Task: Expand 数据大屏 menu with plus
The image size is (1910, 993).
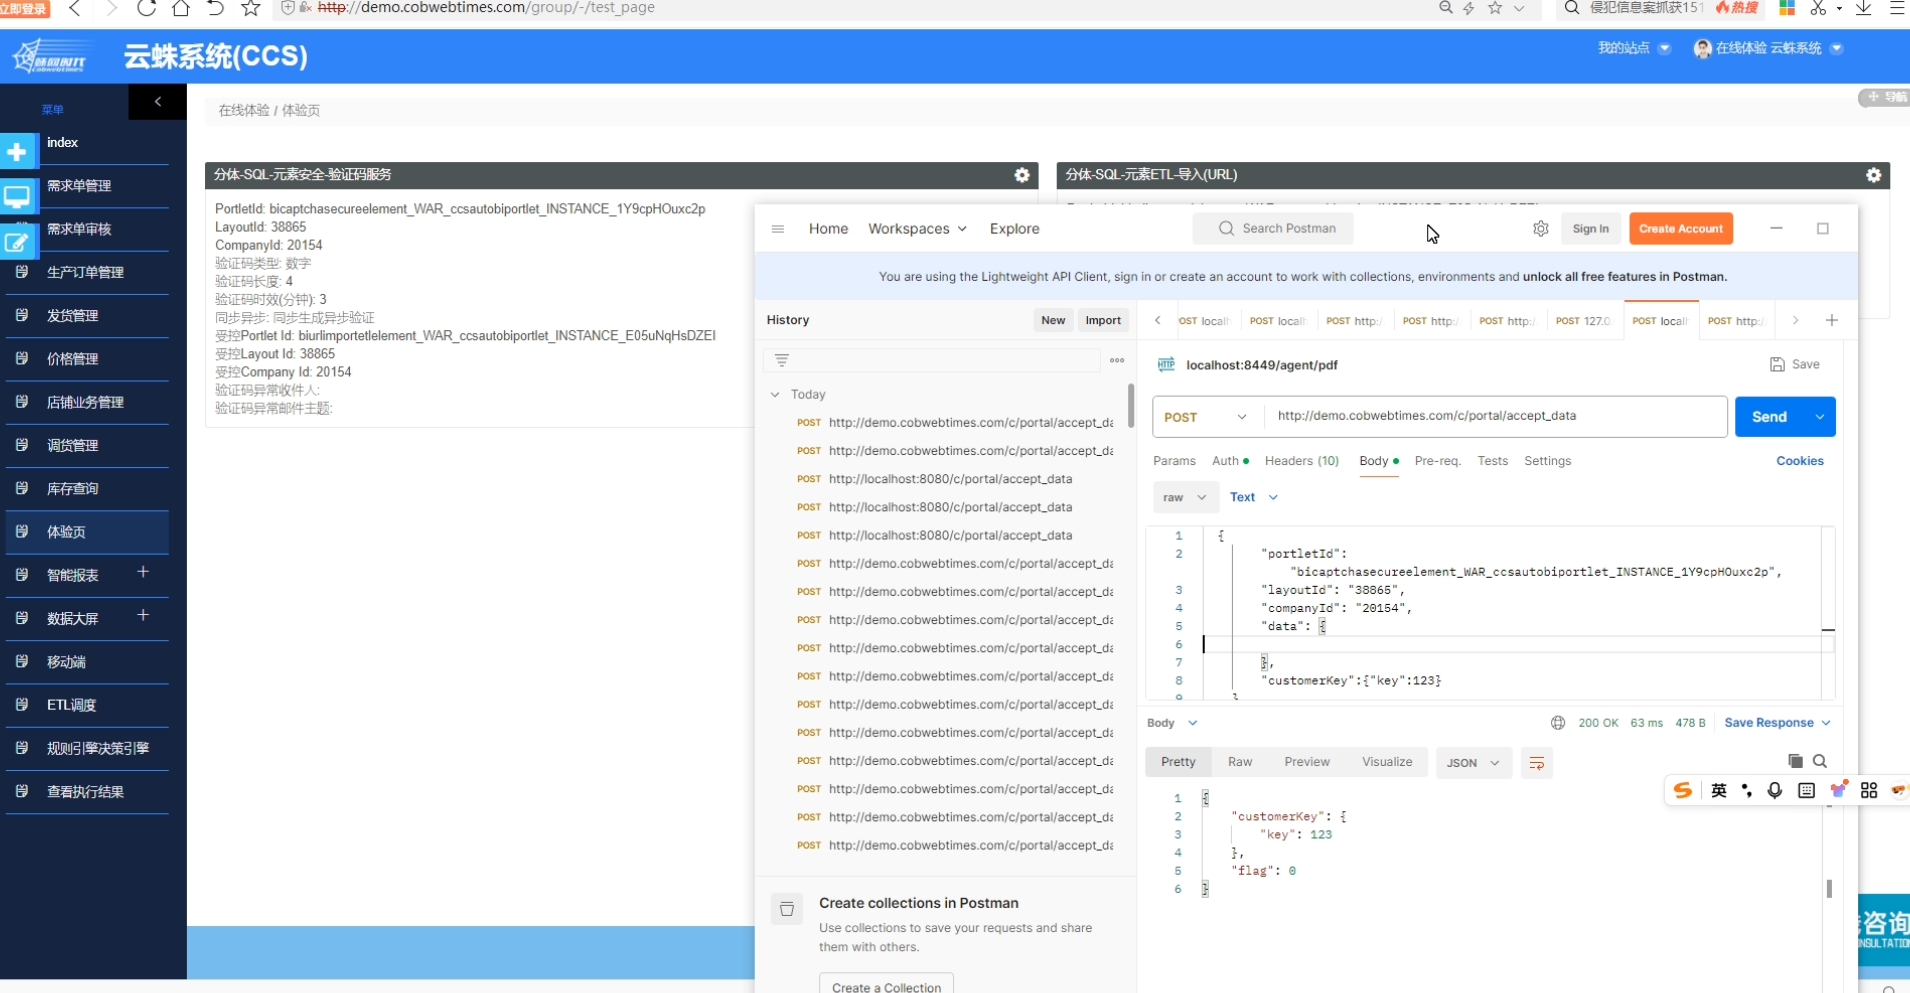Action: (143, 615)
